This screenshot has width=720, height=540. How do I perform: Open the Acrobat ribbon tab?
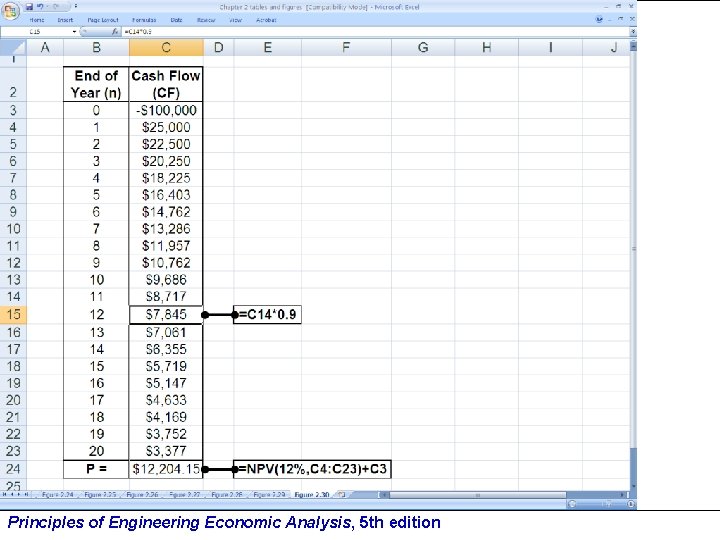[x=266, y=20]
